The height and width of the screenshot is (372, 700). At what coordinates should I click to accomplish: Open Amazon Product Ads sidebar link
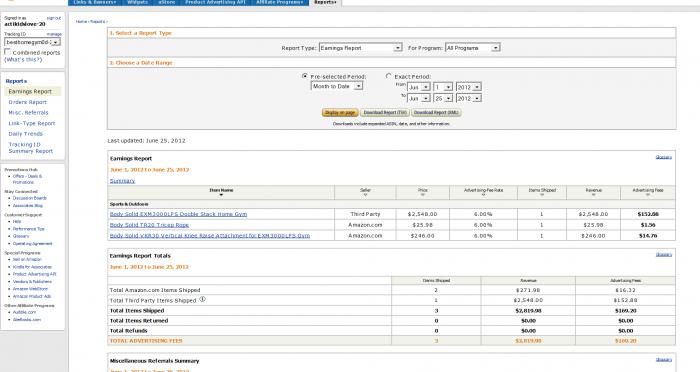[32, 296]
